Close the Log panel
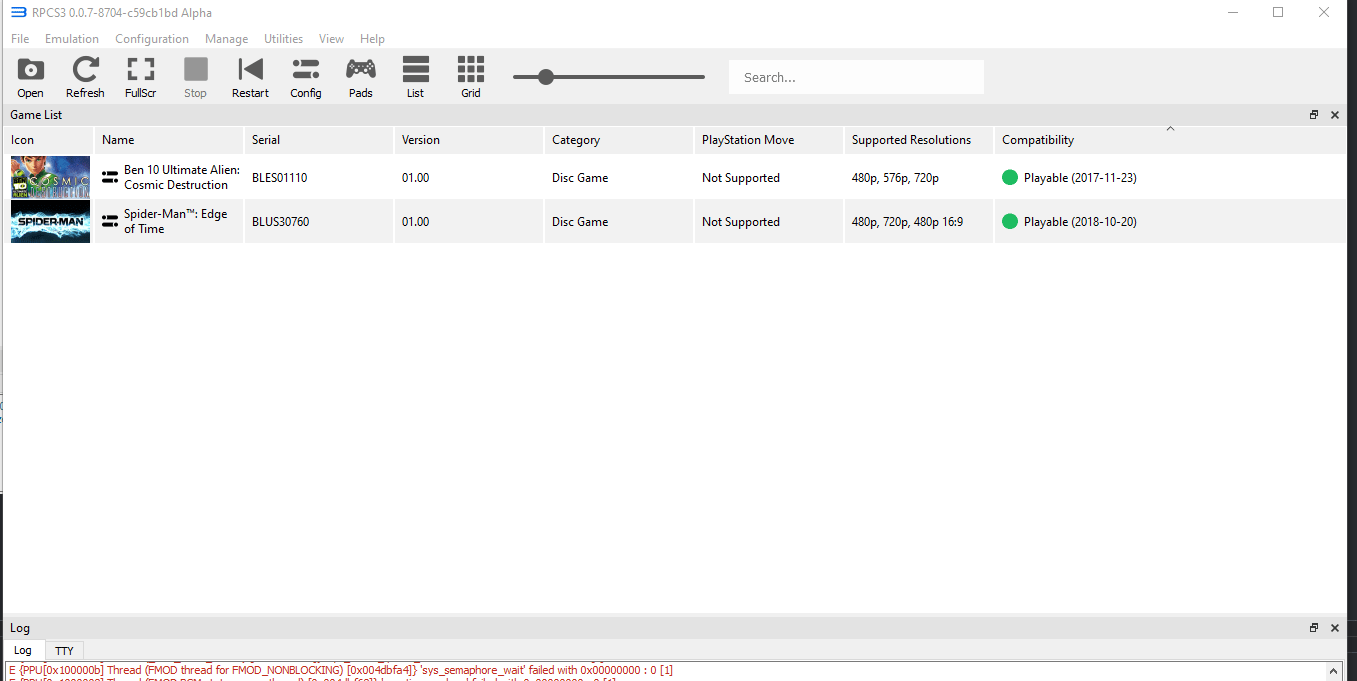The height and width of the screenshot is (681, 1357). 1335,628
